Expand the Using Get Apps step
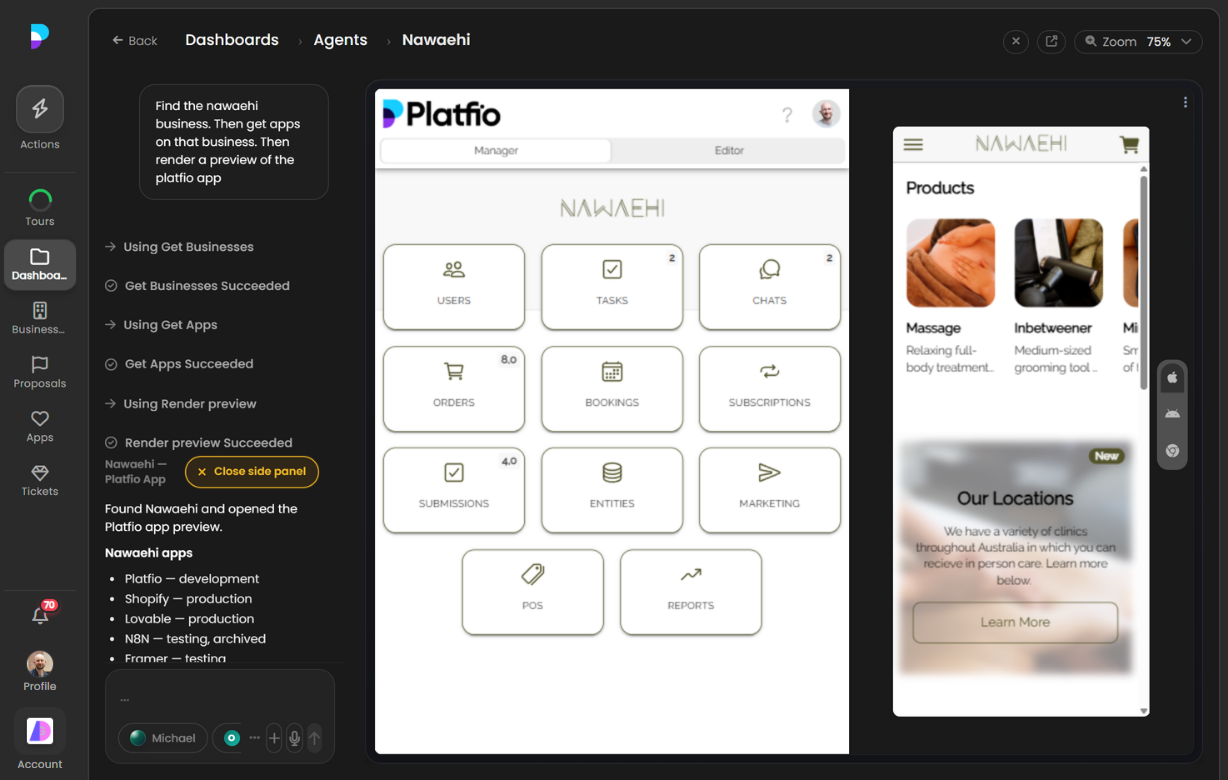This screenshot has width=1228, height=780. pos(161,325)
